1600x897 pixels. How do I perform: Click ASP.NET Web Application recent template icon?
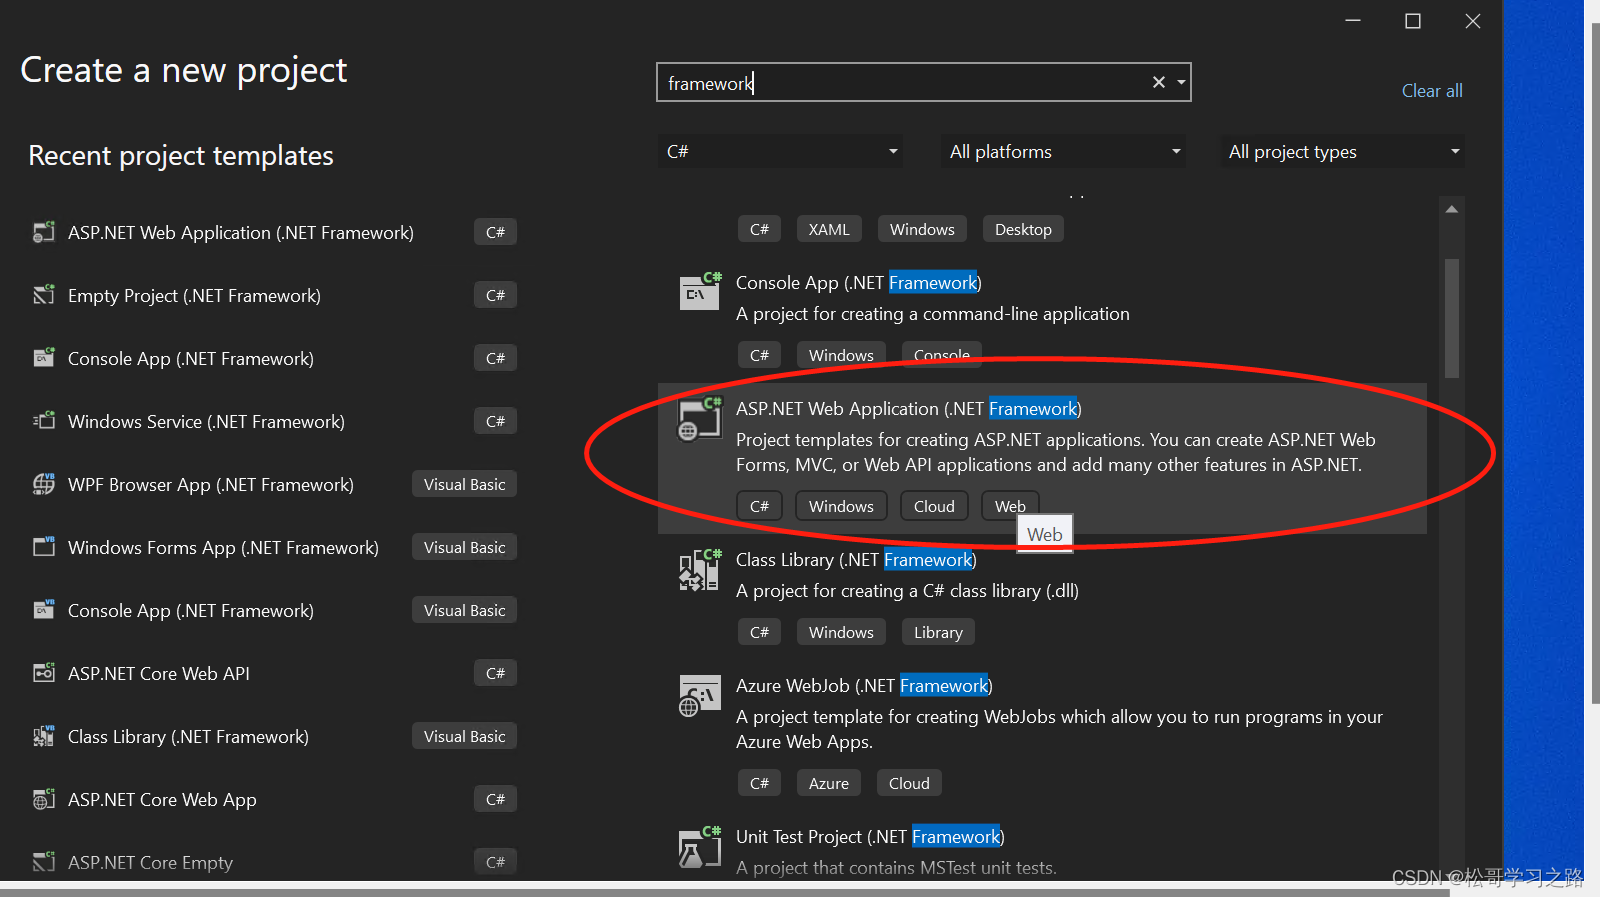[x=44, y=232]
